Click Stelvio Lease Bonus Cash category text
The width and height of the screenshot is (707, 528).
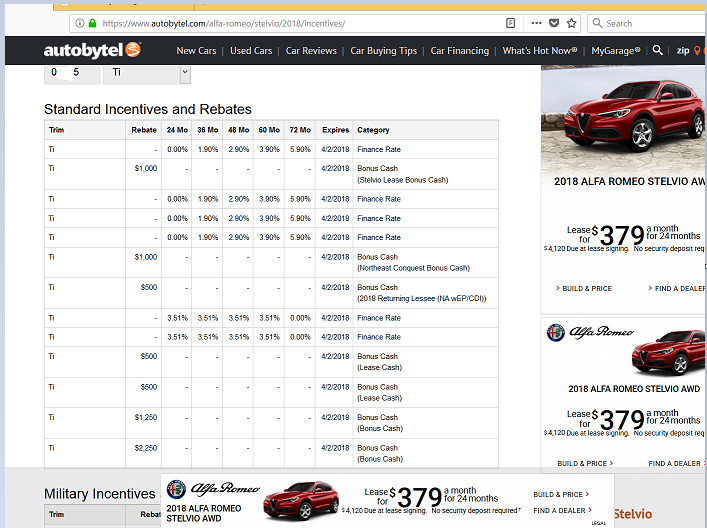pyautogui.click(x=403, y=180)
